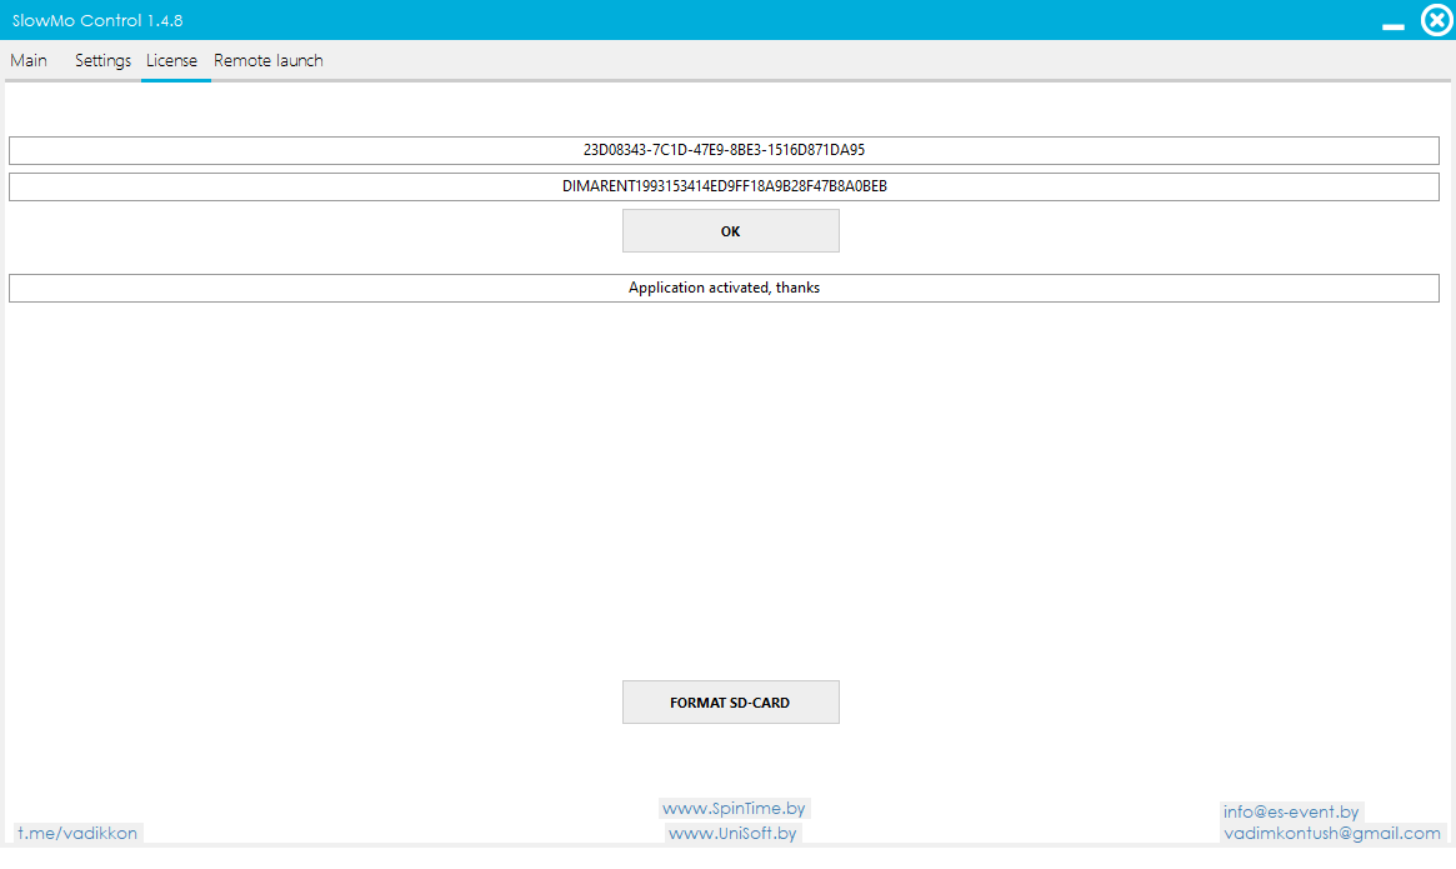Open the t.me/vadikkon Telegram link

pyautogui.click(x=77, y=833)
